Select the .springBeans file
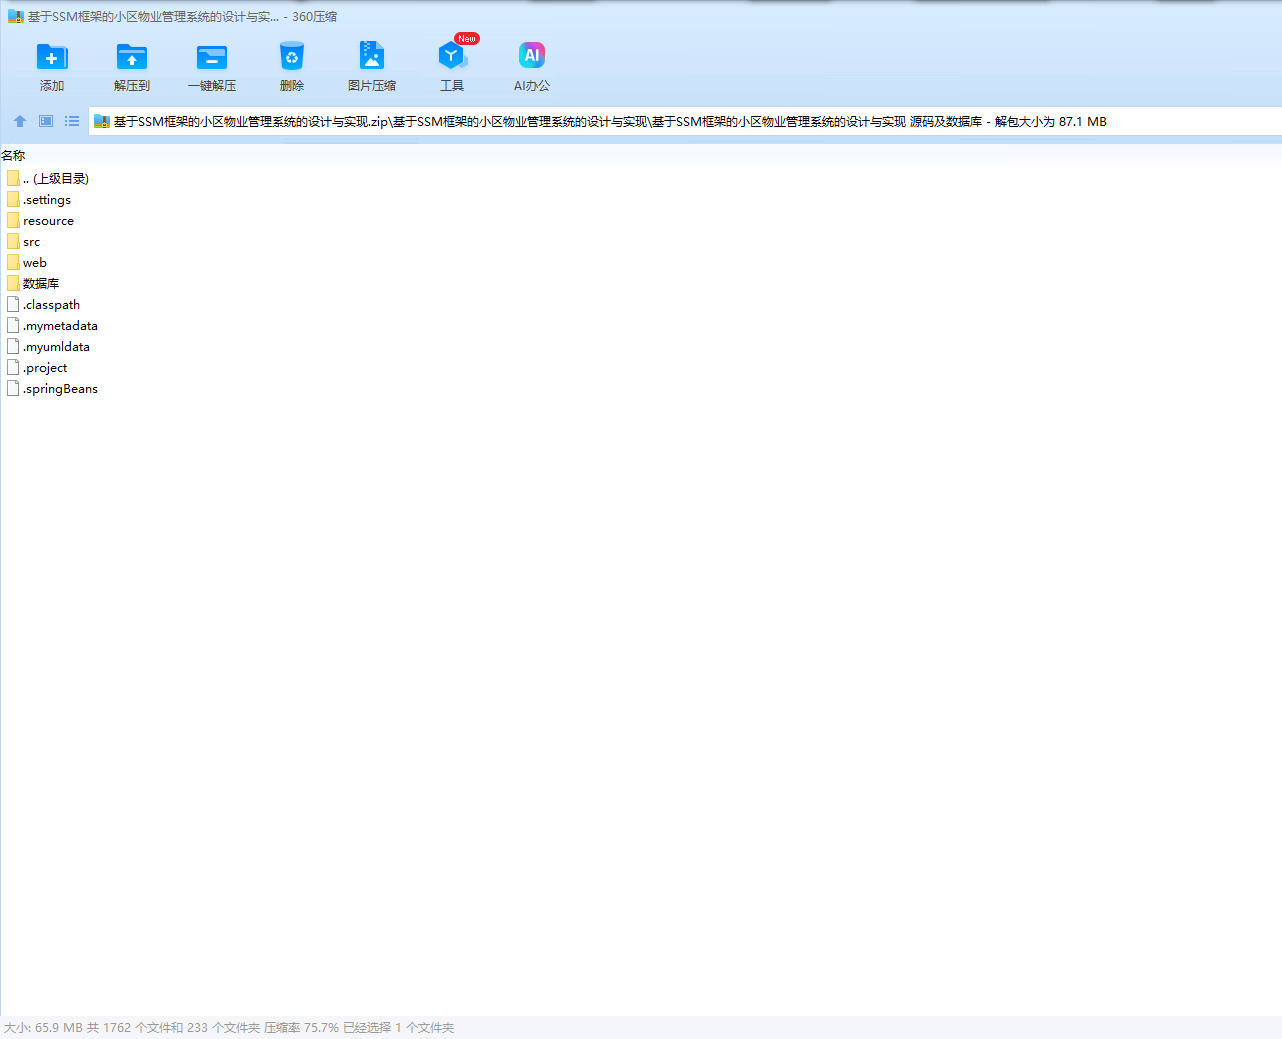 point(52,388)
